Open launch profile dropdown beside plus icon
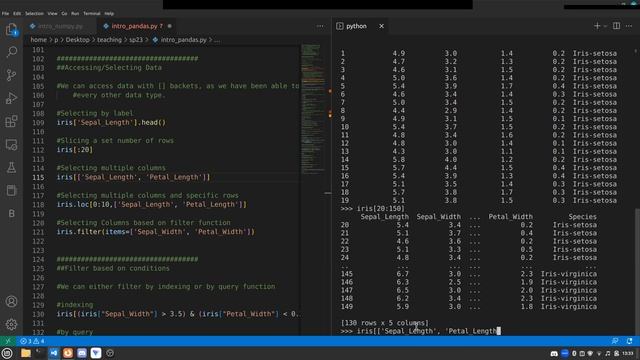This screenshot has width=640, height=360. [605, 26]
